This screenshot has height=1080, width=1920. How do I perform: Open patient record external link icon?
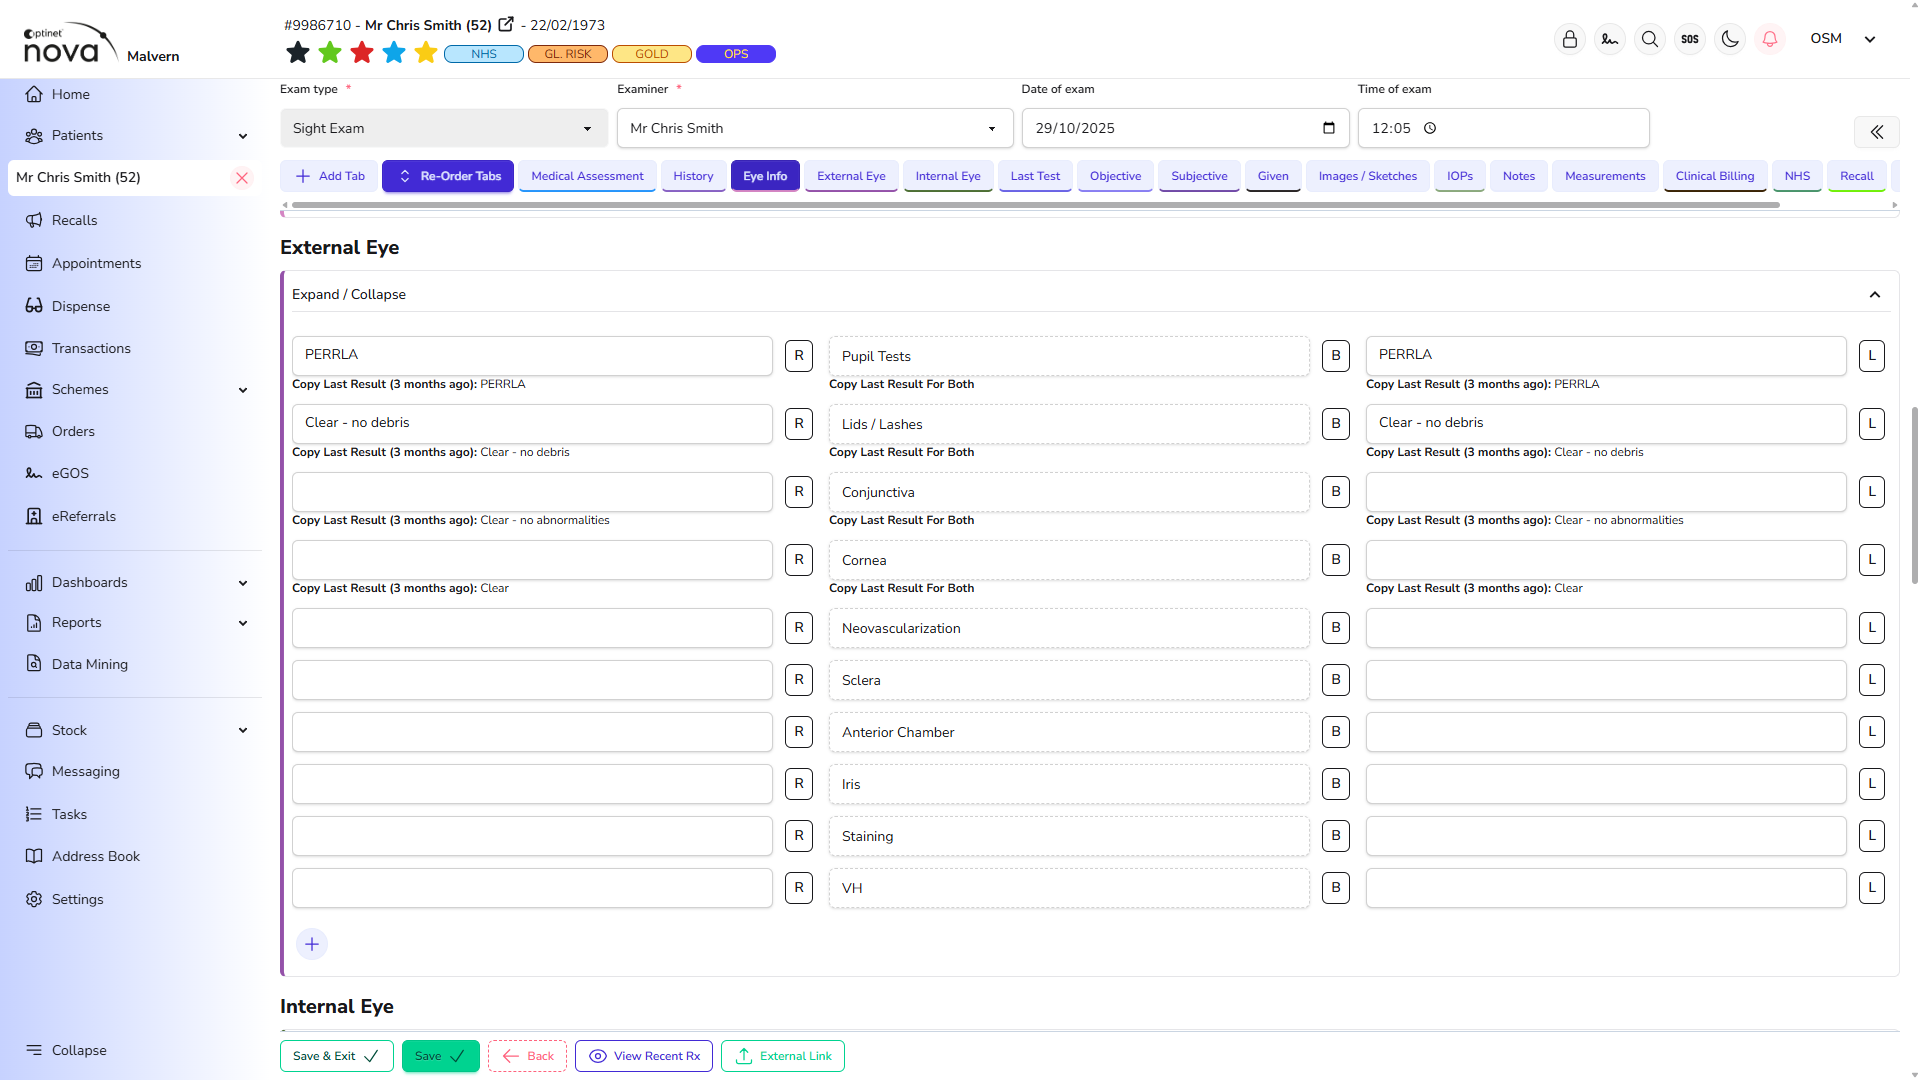(x=506, y=24)
